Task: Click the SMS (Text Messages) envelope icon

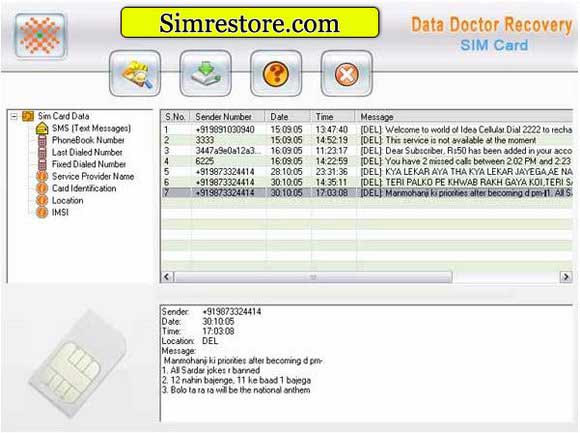Action: tap(42, 128)
